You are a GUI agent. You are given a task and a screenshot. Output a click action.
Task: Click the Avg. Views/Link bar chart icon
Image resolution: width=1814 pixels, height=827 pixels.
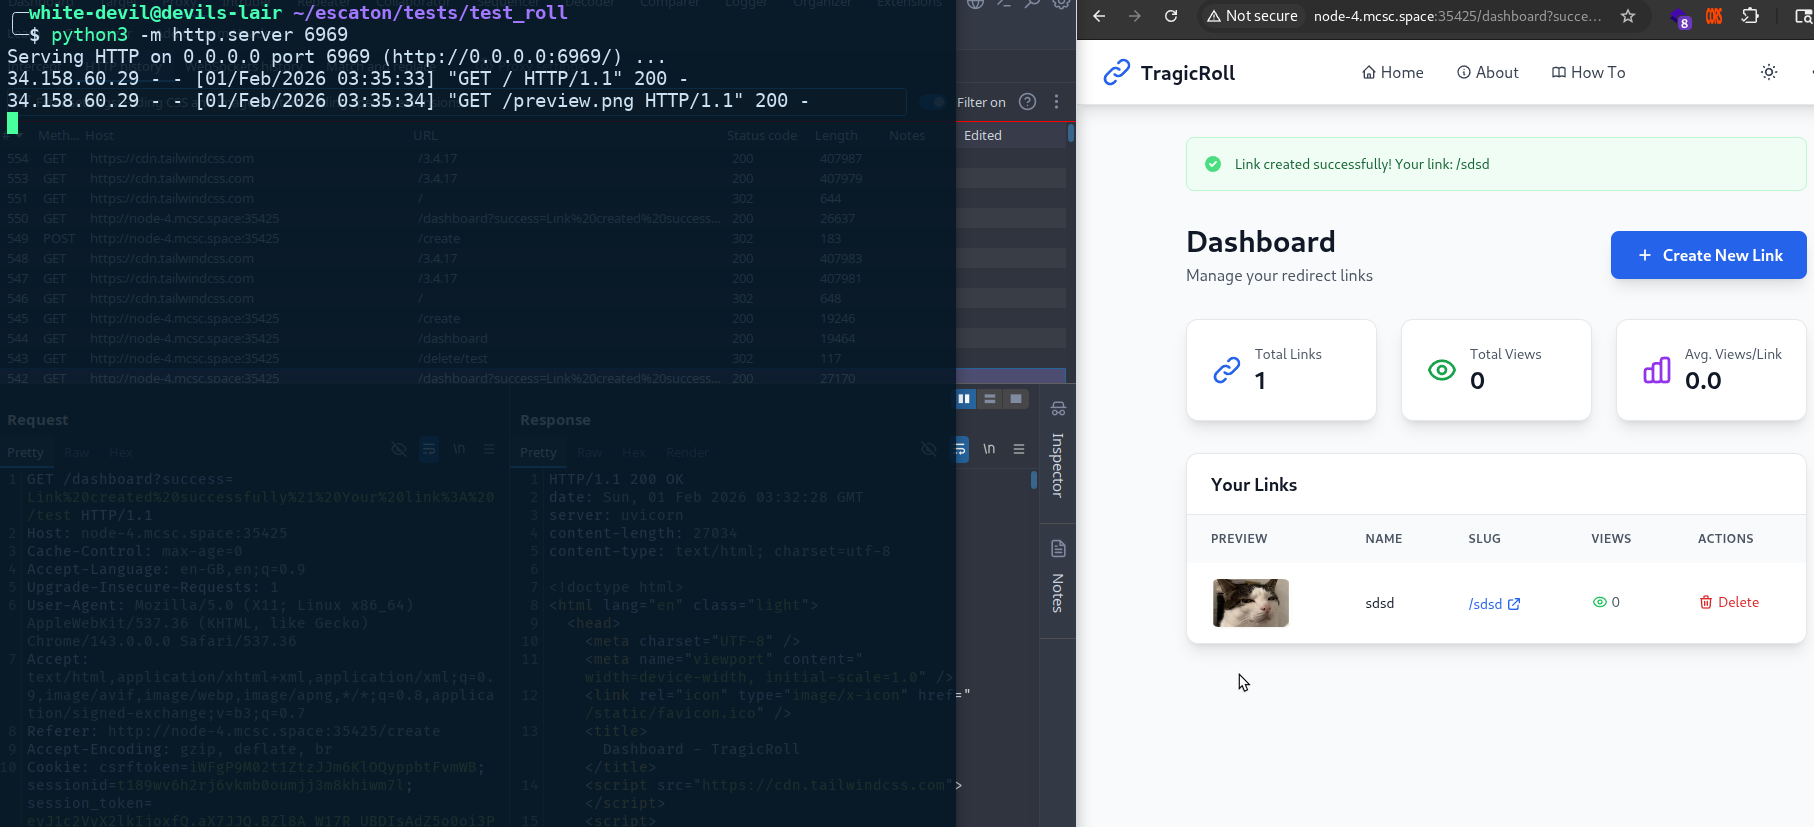point(1656,370)
